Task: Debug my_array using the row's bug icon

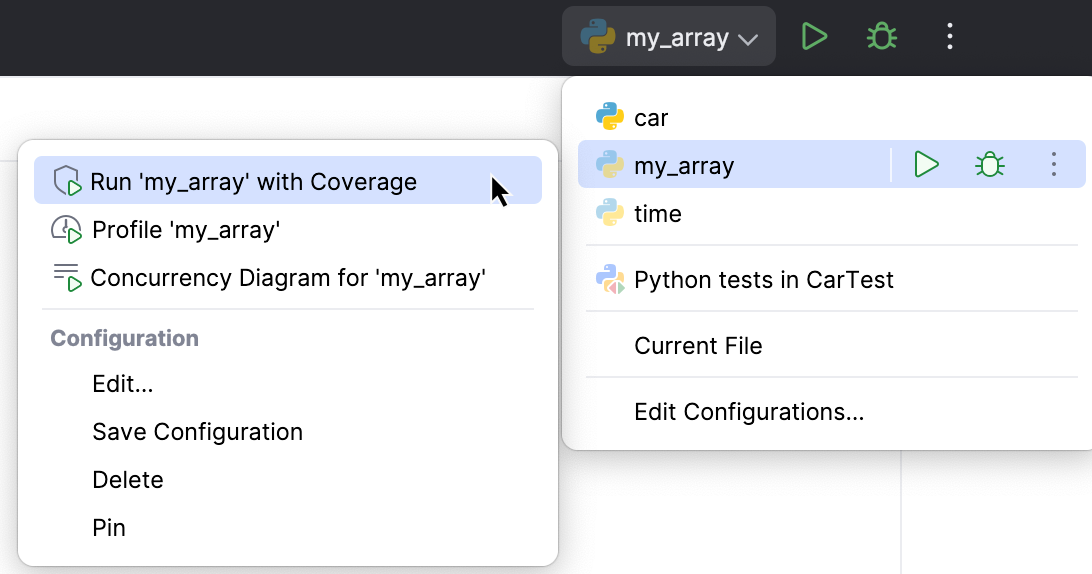Action: point(990,165)
